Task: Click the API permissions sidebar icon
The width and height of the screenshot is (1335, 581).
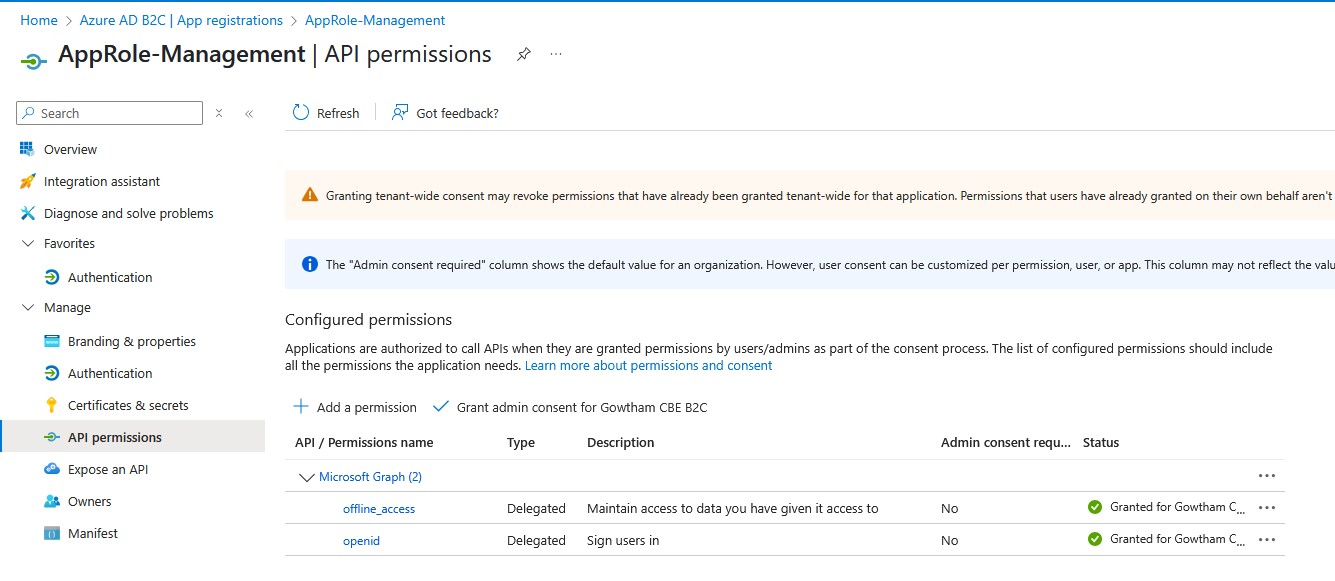Action: click(x=52, y=437)
